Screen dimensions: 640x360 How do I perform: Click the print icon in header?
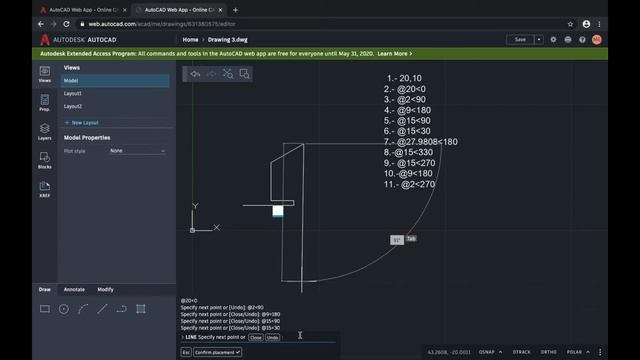coord(568,40)
